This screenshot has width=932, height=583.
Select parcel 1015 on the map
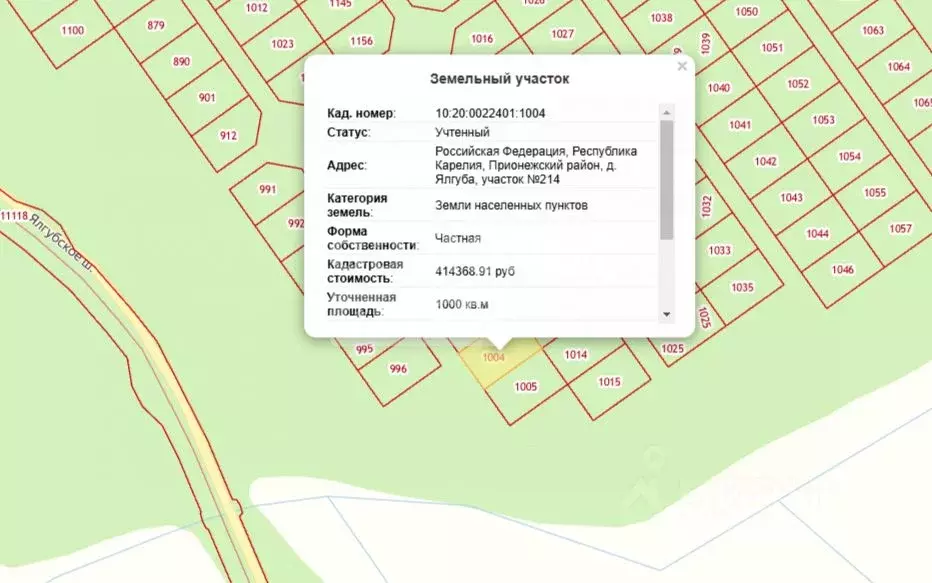(x=609, y=382)
